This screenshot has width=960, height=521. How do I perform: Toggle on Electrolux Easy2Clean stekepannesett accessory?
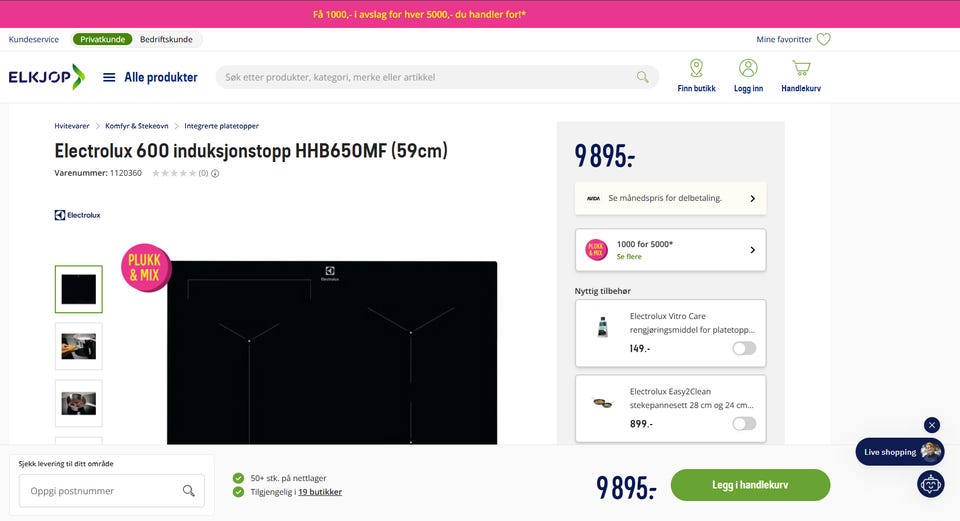pos(744,424)
